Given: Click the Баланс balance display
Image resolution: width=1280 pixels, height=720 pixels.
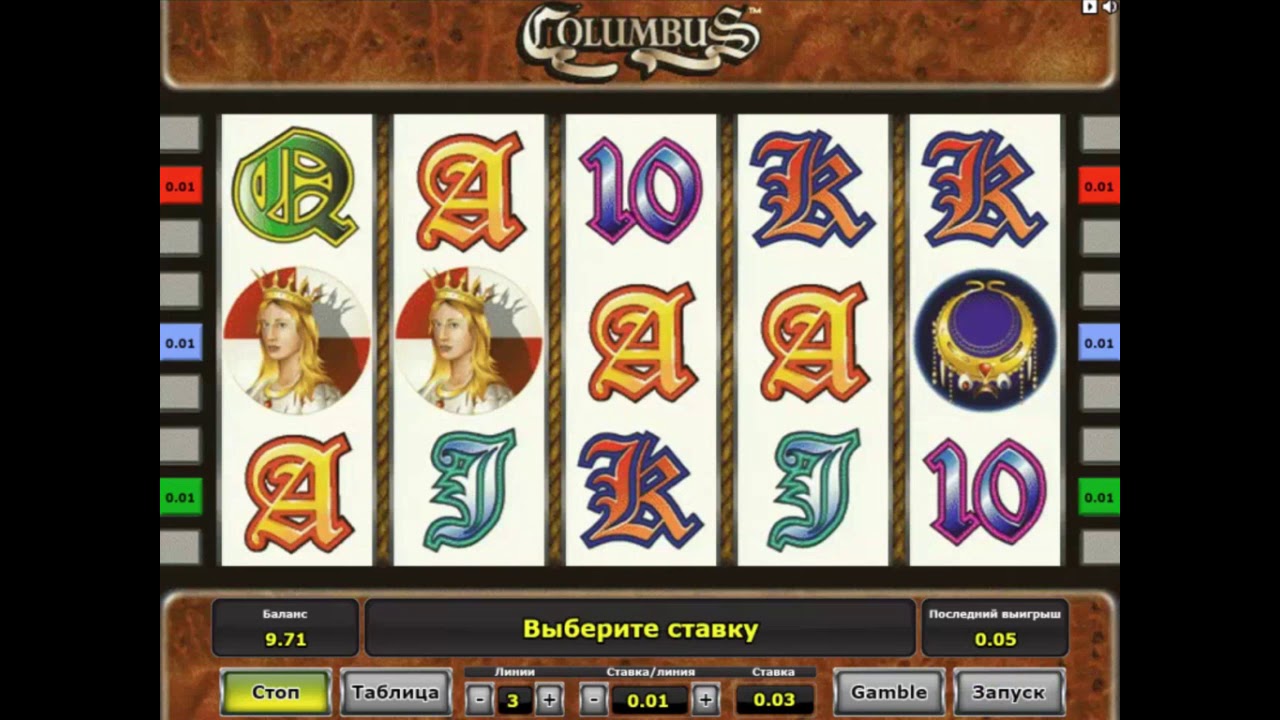Looking at the screenshot, I should [285, 628].
